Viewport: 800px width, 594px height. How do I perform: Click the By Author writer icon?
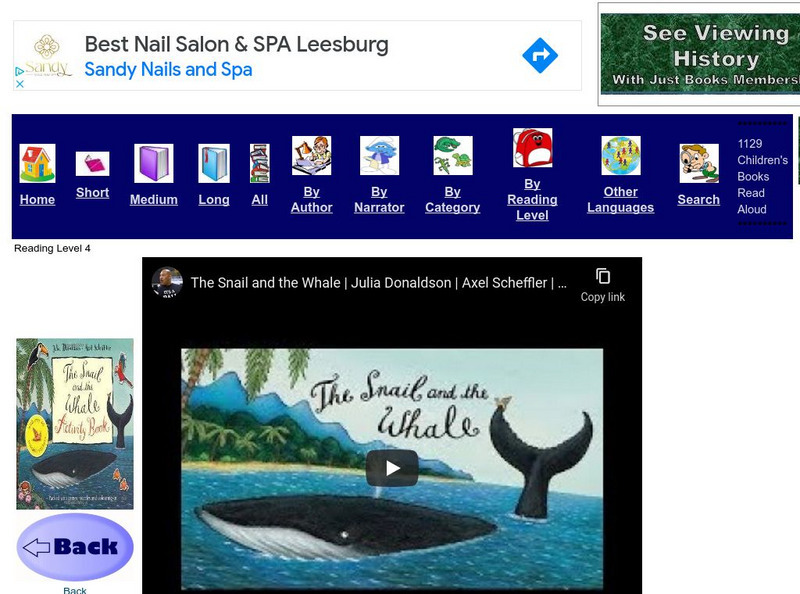coord(311,156)
